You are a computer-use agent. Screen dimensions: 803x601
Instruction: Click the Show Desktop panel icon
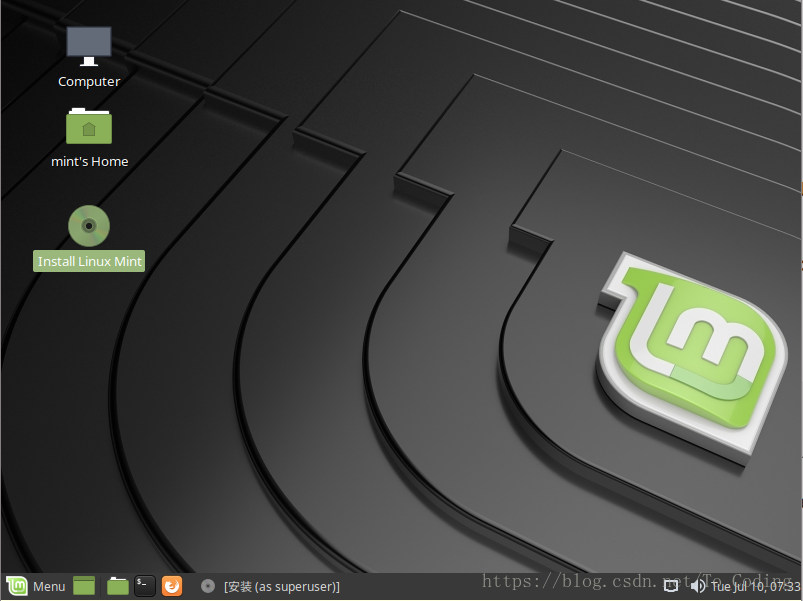pos(84,586)
